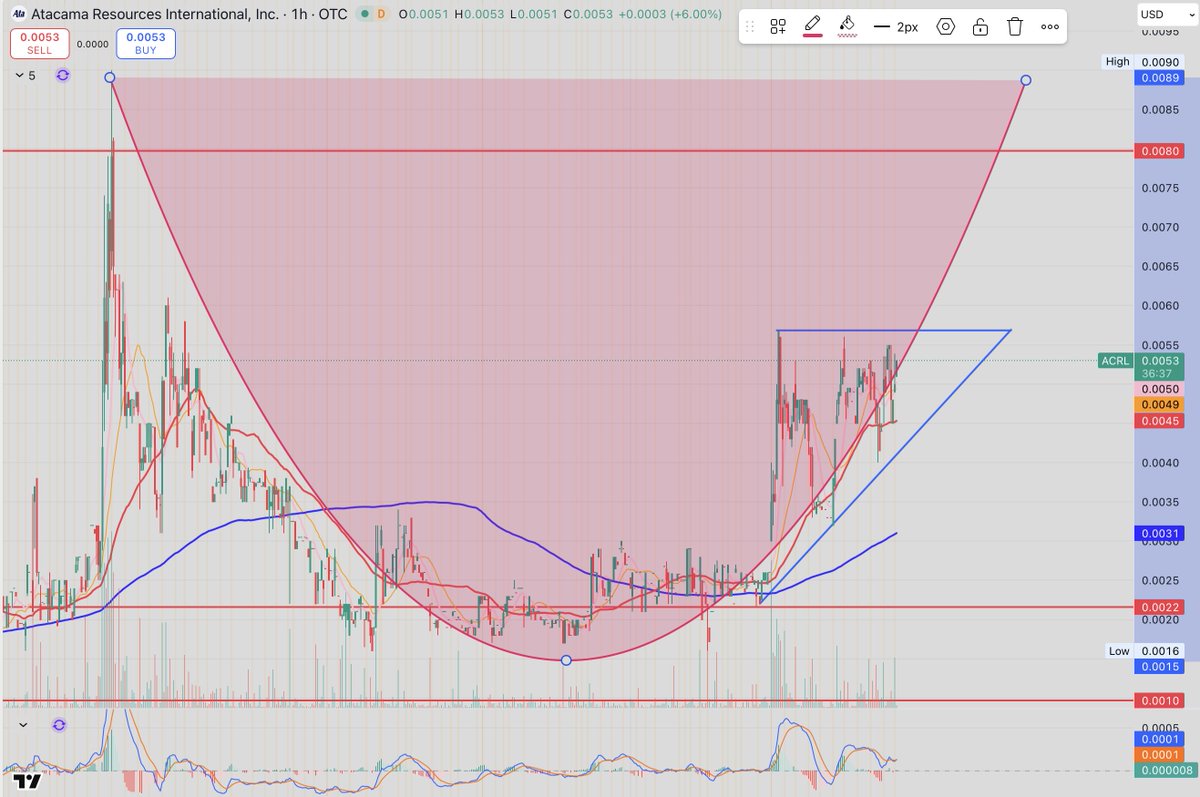Select the arc's top-left anchor point
1200x797 pixels.
tap(110, 77)
